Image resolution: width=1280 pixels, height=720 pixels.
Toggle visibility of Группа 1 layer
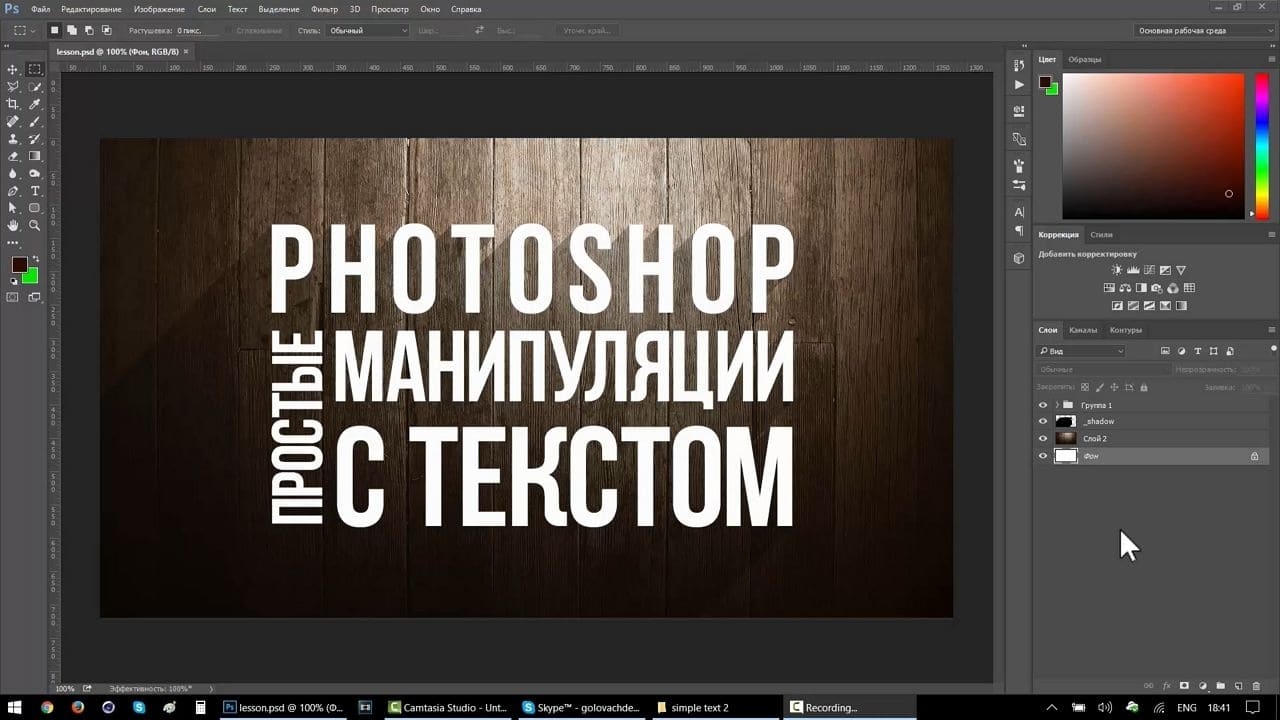pos(1043,405)
